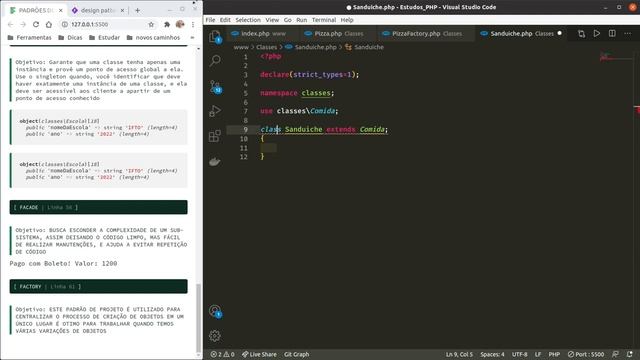Open the File menu
This screenshot has width=640, height=360.
click(210, 20)
